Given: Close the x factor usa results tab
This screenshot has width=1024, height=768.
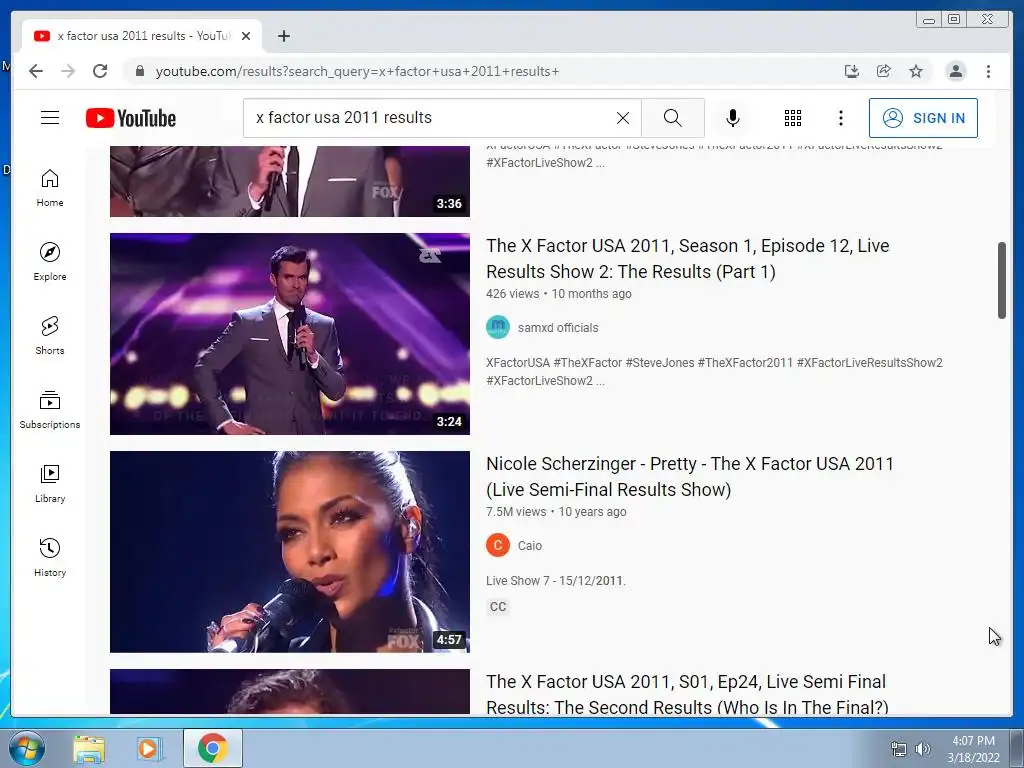Looking at the screenshot, I should (246, 36).
